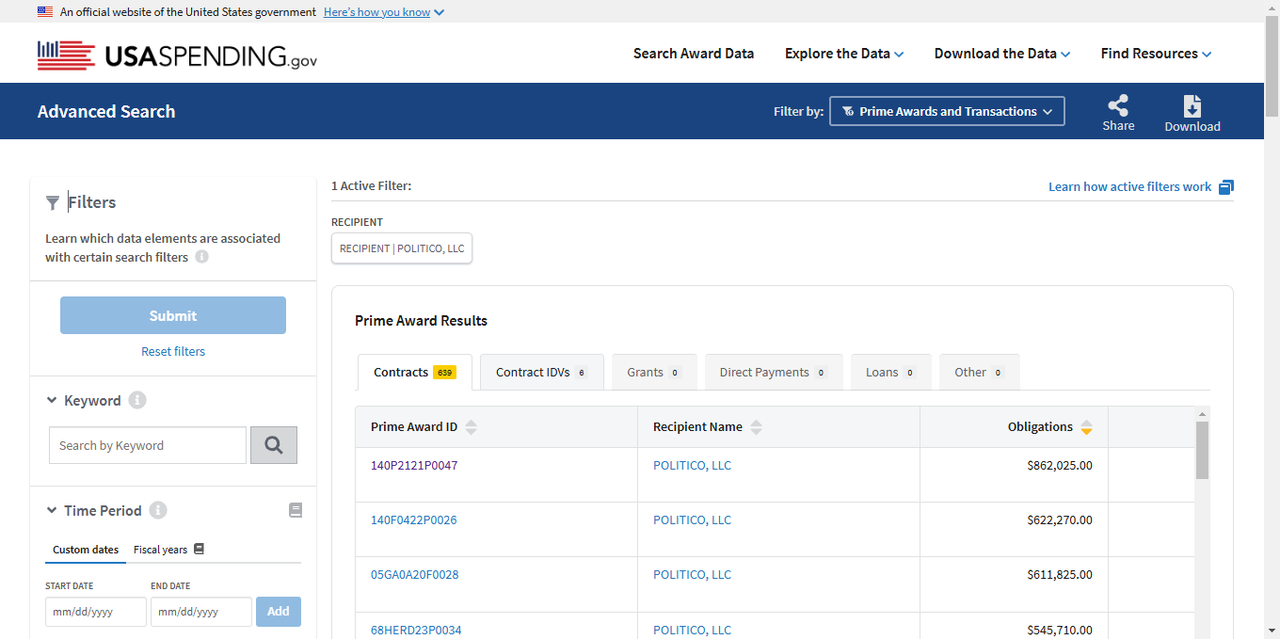1280x639 pixels.
Task: Click the Add date button
Action: tap(278, 611)
